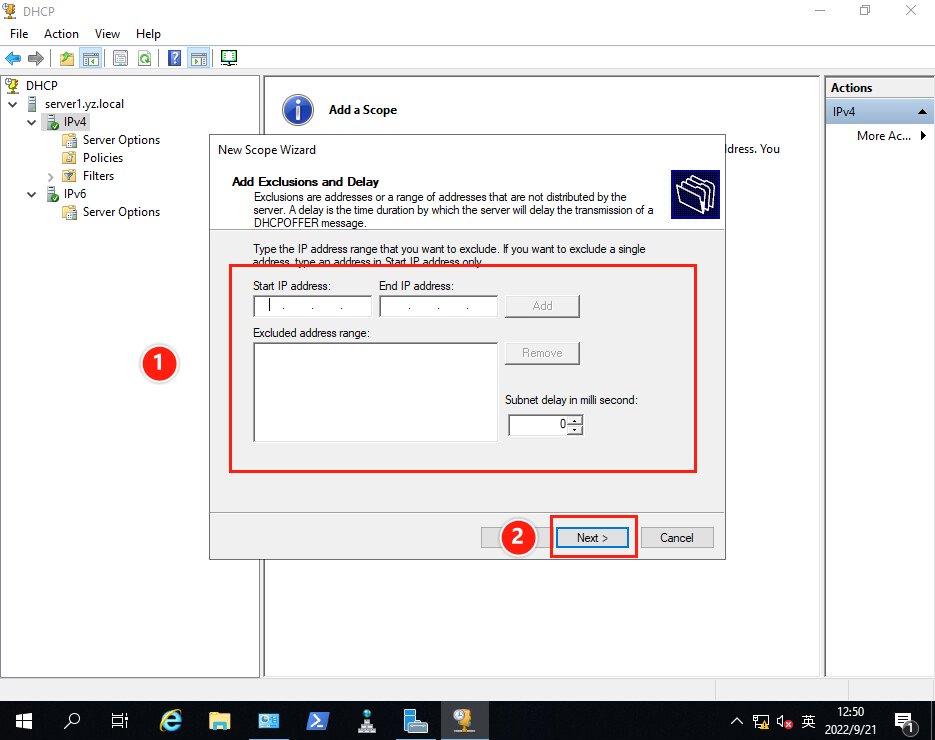Click the monitor icon at toolbar end

coord(229,59)
